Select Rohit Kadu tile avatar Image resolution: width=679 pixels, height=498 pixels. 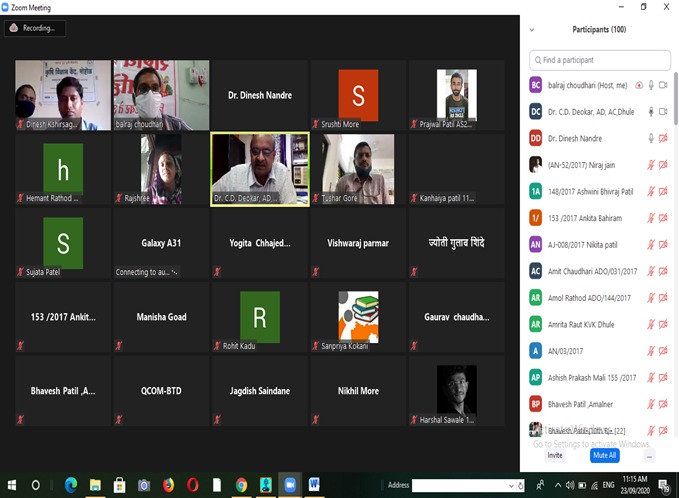(260, 317)
